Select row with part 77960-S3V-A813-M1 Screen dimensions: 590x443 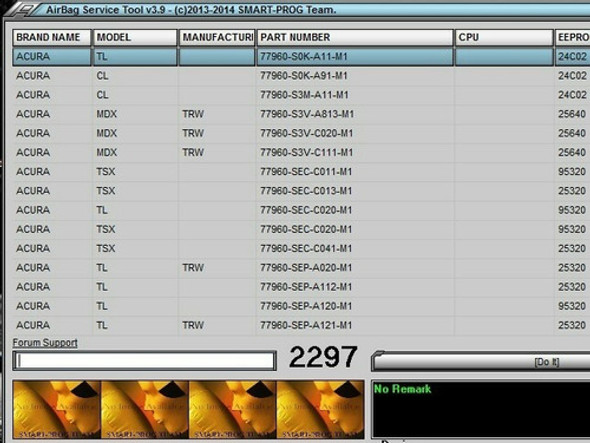(301, 114)
